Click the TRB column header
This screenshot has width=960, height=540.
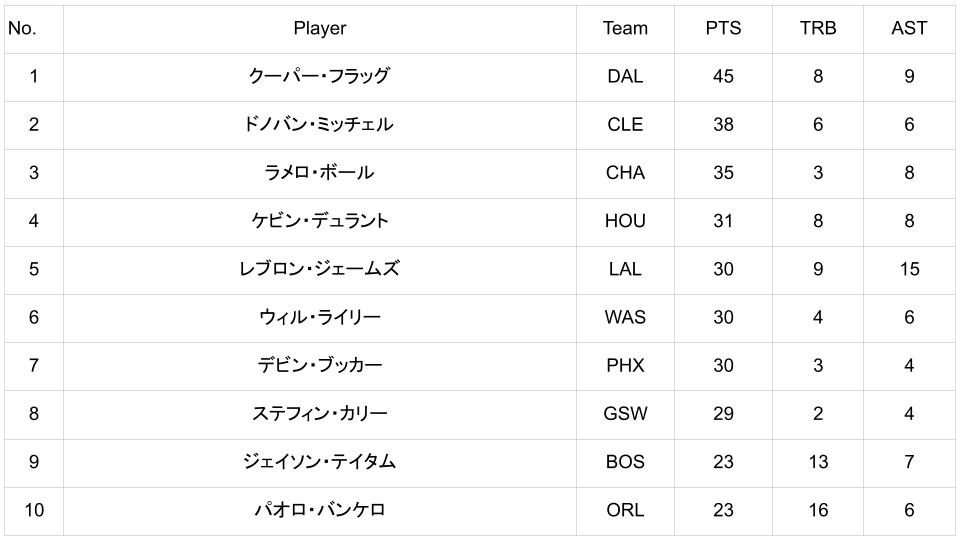[817, 28]
